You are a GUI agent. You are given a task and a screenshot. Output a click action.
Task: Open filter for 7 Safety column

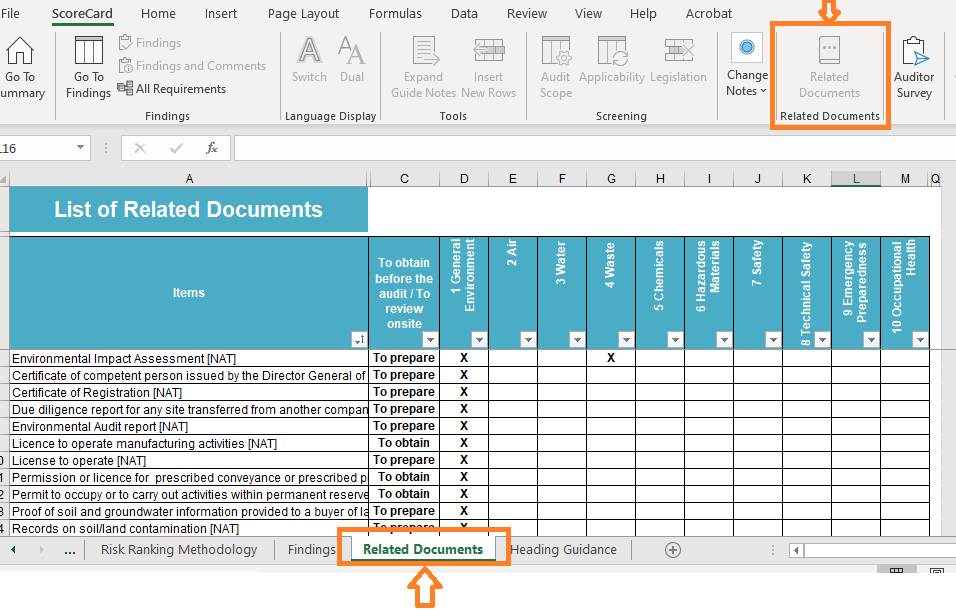point(773,340)
